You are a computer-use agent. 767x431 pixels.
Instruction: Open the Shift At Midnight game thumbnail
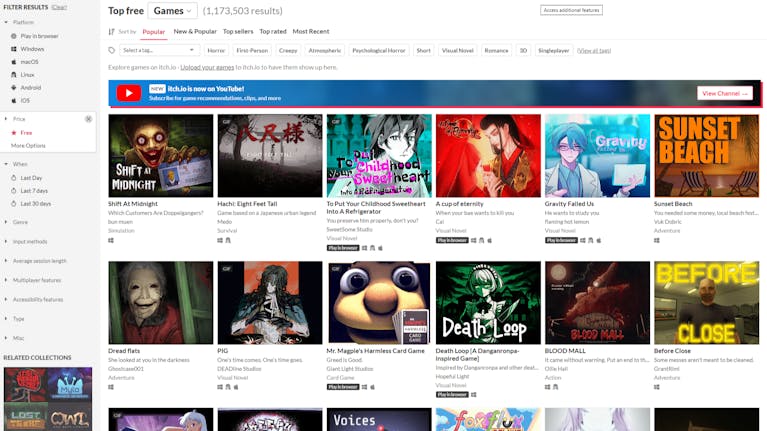(161, 156)
